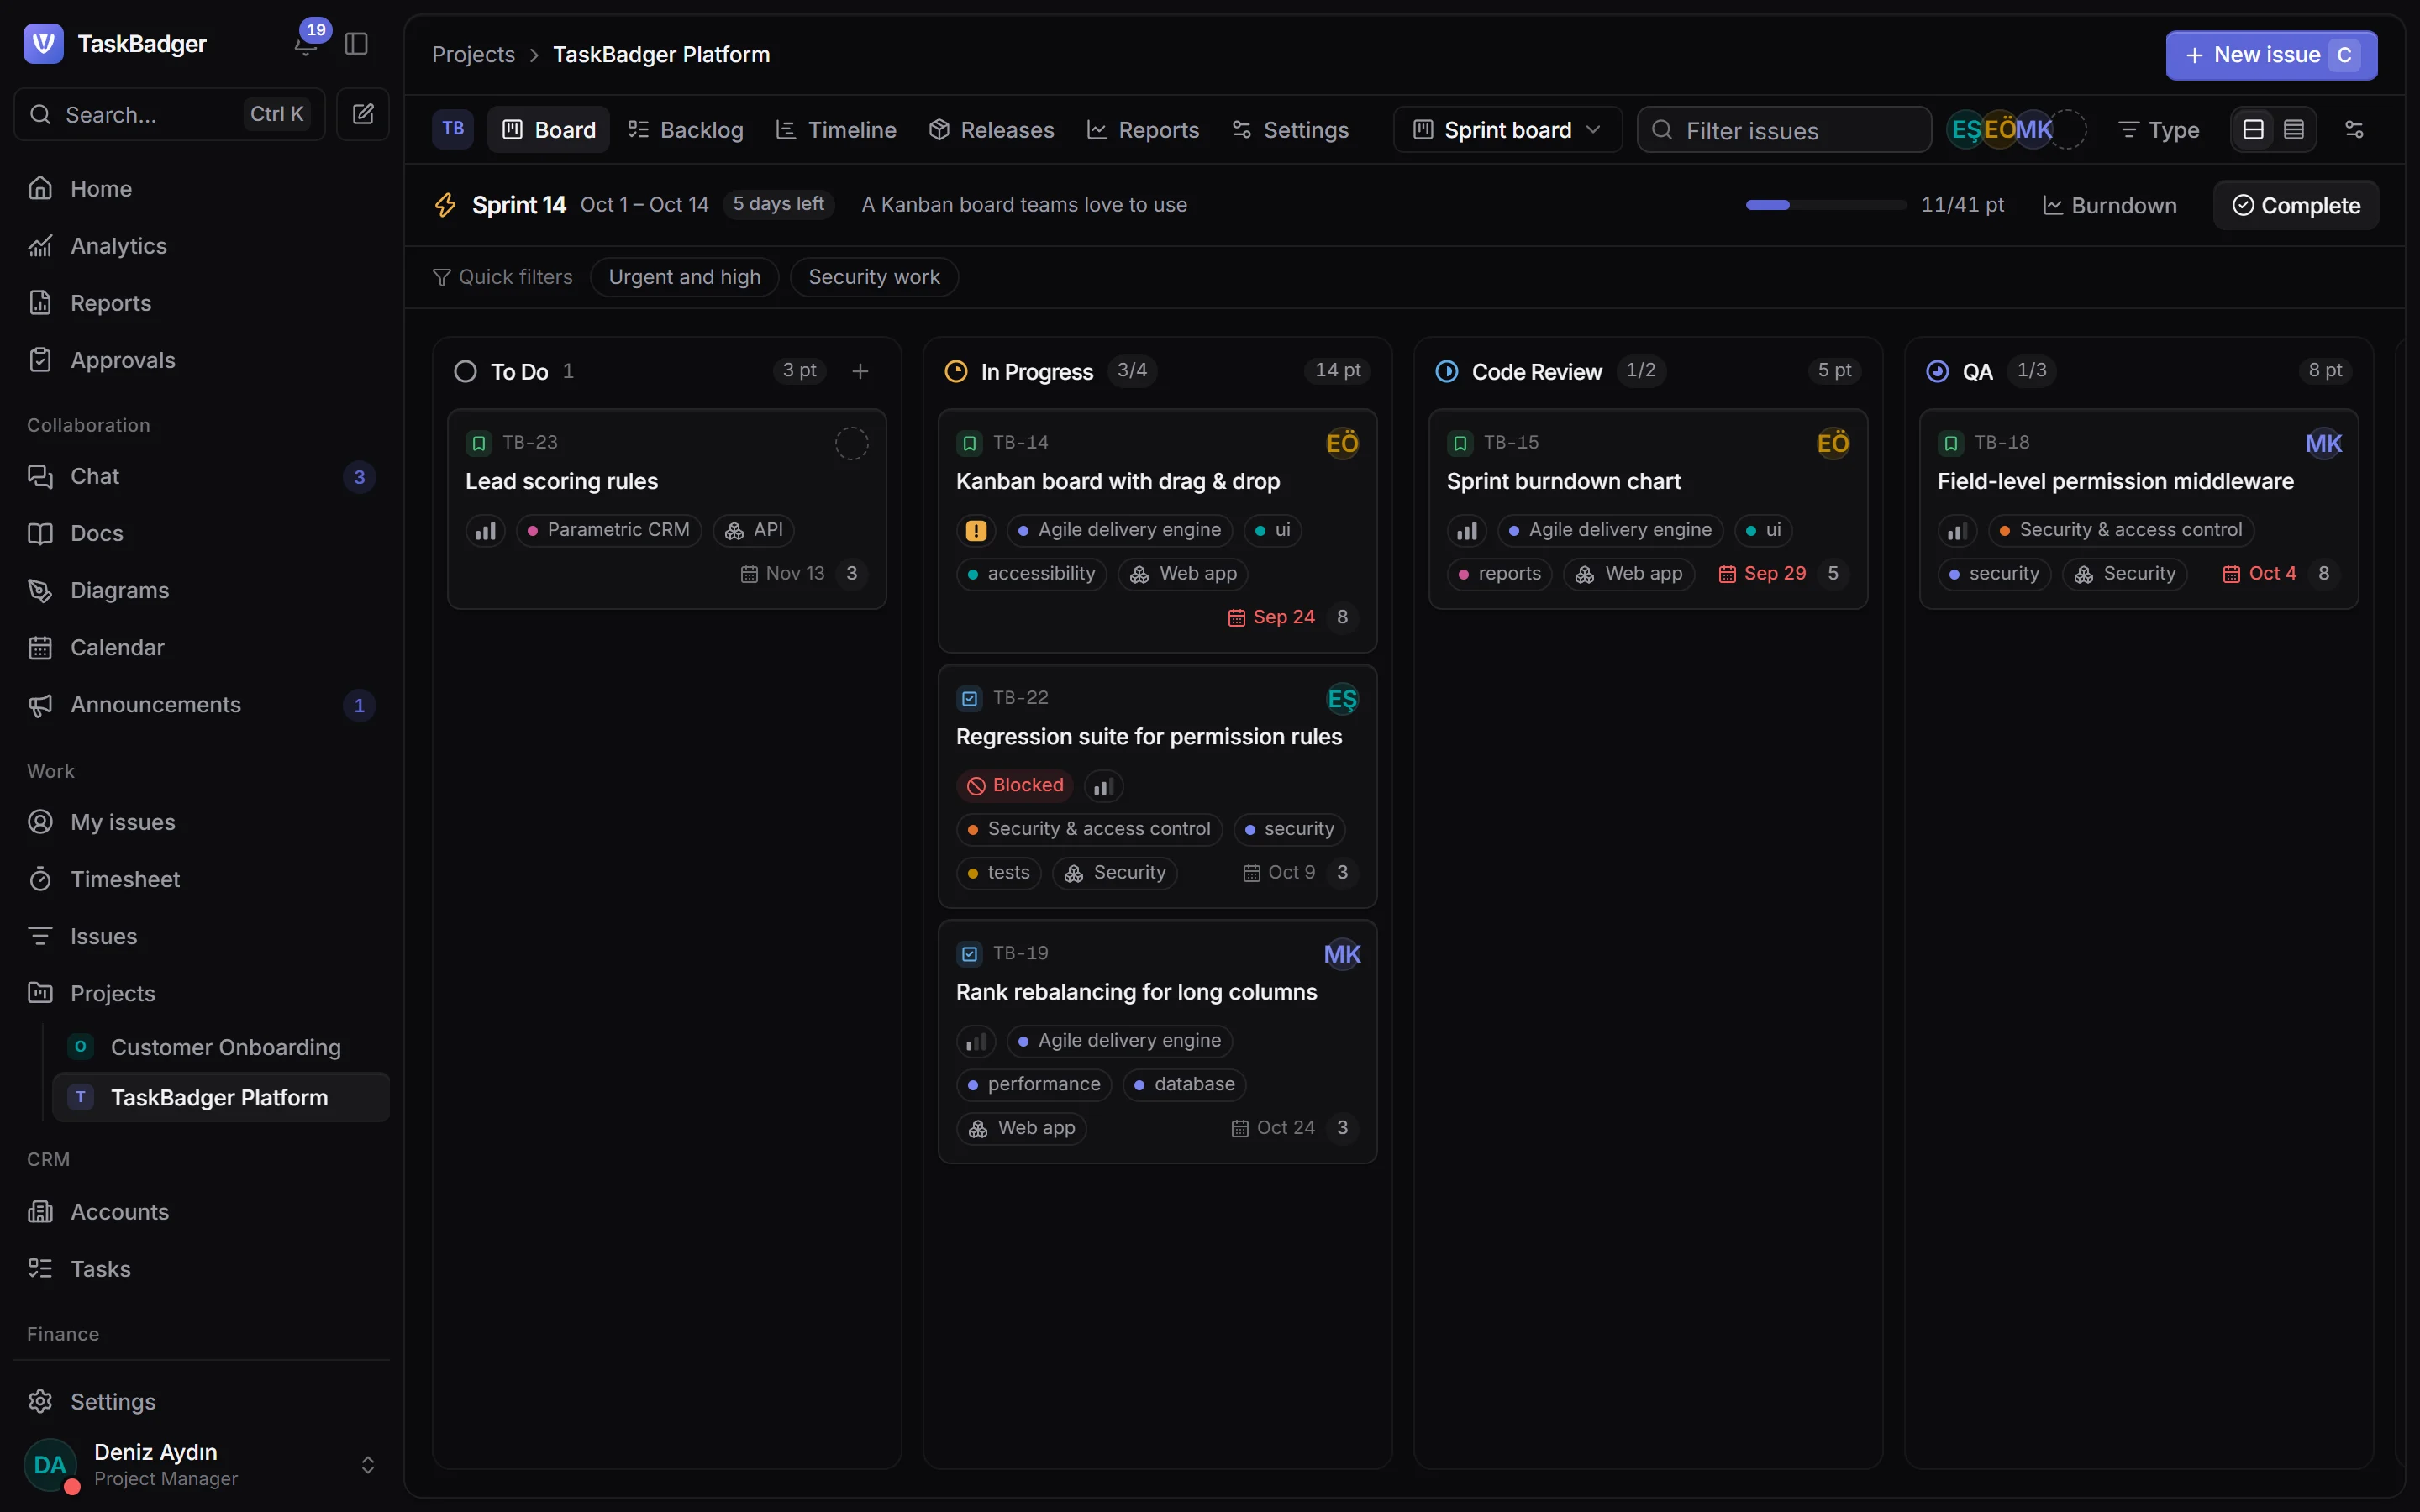The height and width of the screenshot is (1512, 2420).
Task: Open Chat in sidebar
Action: (200, 476)
